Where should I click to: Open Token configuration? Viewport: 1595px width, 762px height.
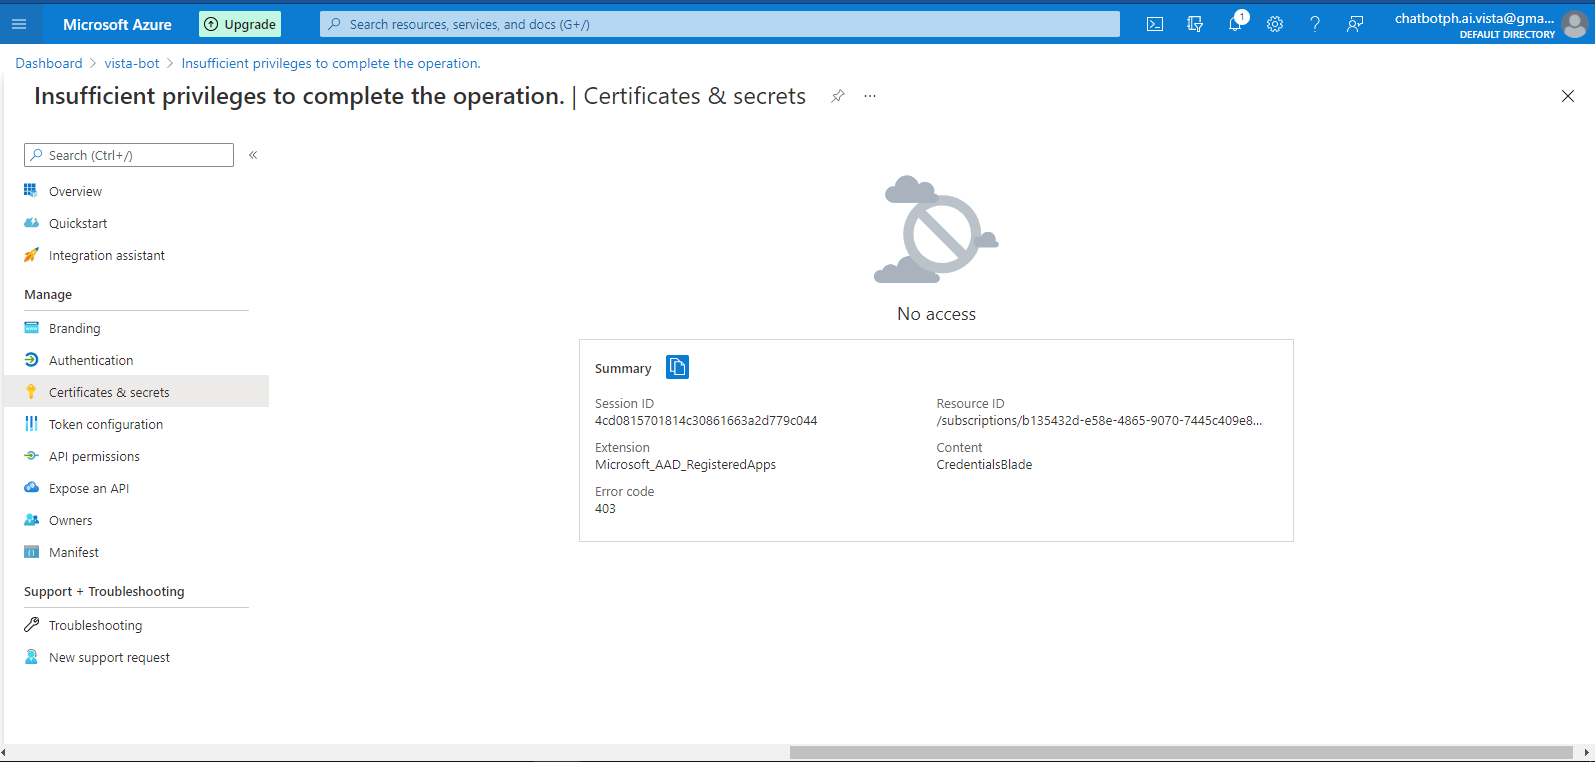click(x=136, y=424)
